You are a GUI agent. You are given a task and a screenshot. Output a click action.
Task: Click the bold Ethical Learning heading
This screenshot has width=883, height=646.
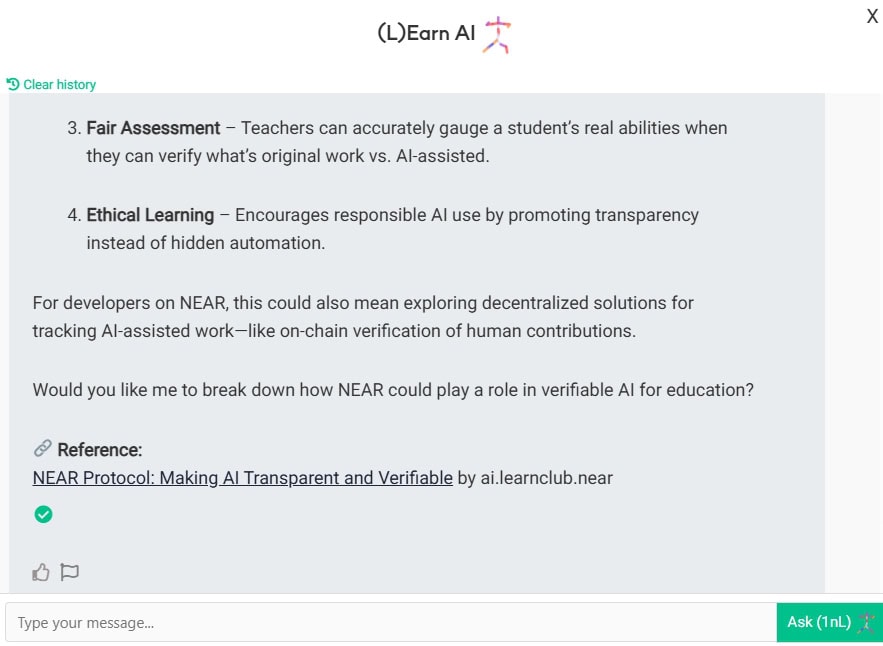(x=150, y=215)
